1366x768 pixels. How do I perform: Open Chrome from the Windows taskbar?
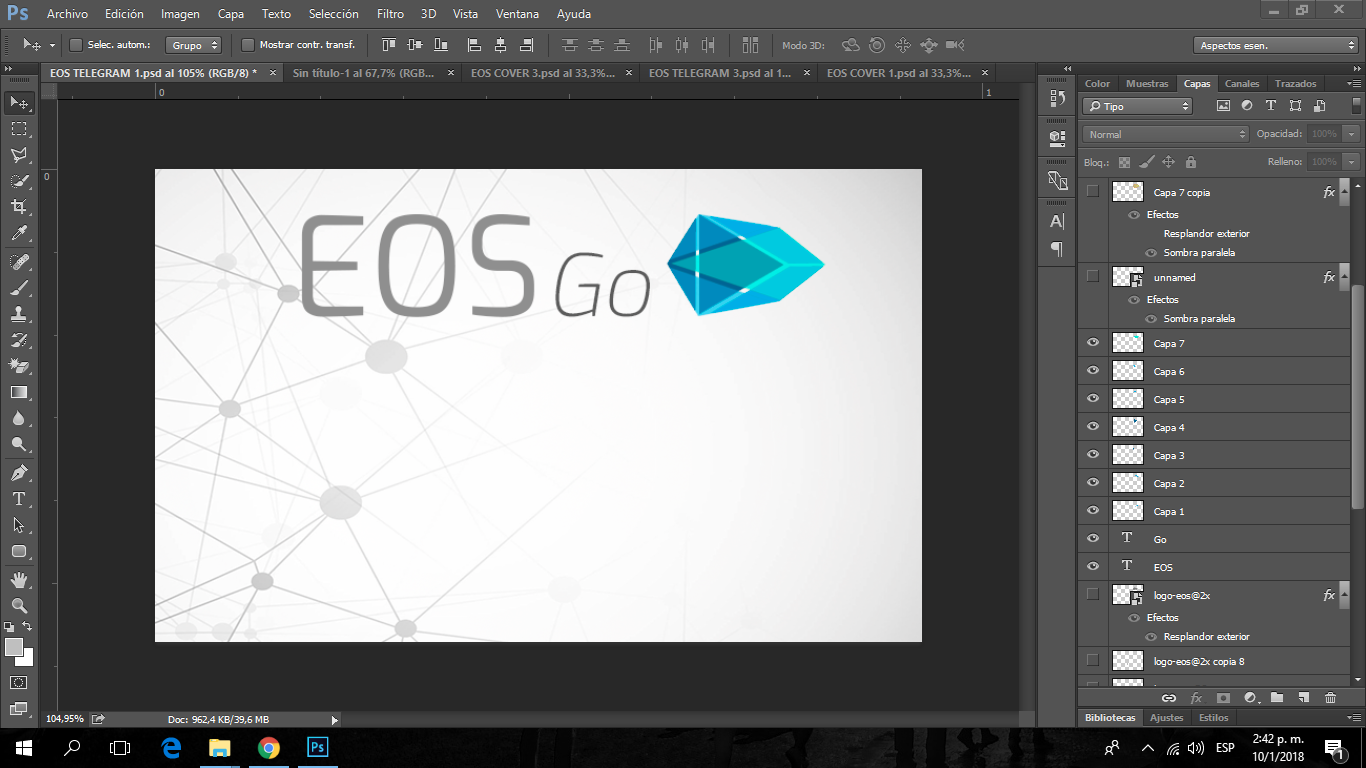(269, 747)
